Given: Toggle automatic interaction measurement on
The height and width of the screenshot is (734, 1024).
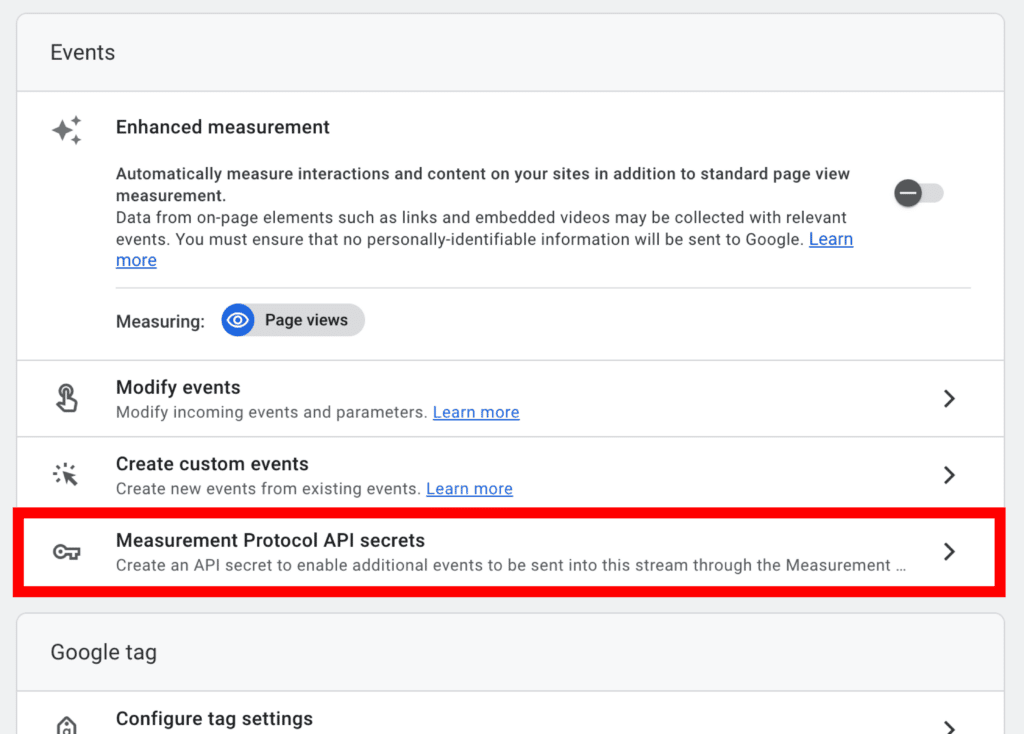Looking at the screenshot, I should (917, 192).
